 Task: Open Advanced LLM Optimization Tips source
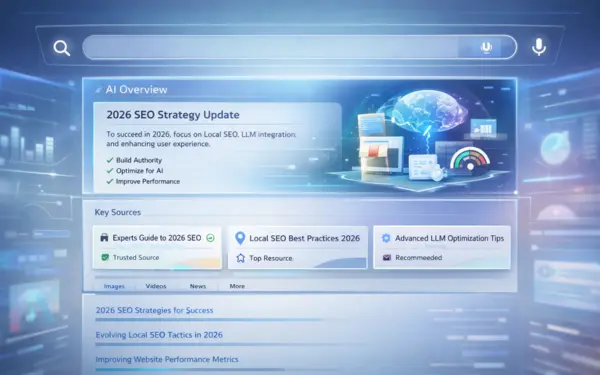(x=442, y=247)
